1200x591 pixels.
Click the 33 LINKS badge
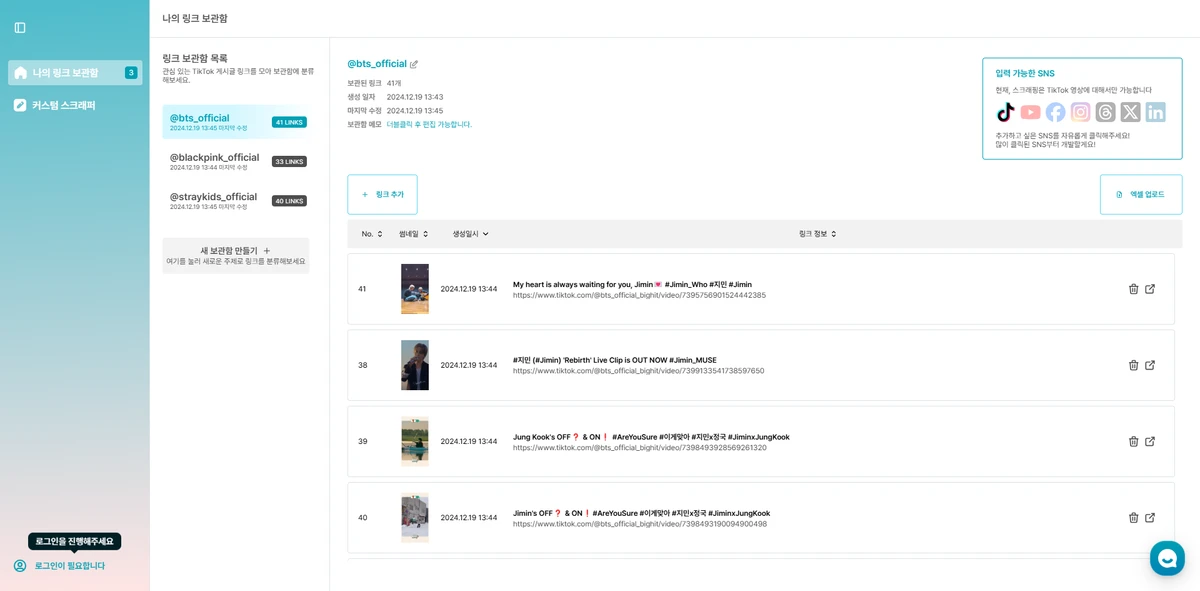(x=289, y=161)
